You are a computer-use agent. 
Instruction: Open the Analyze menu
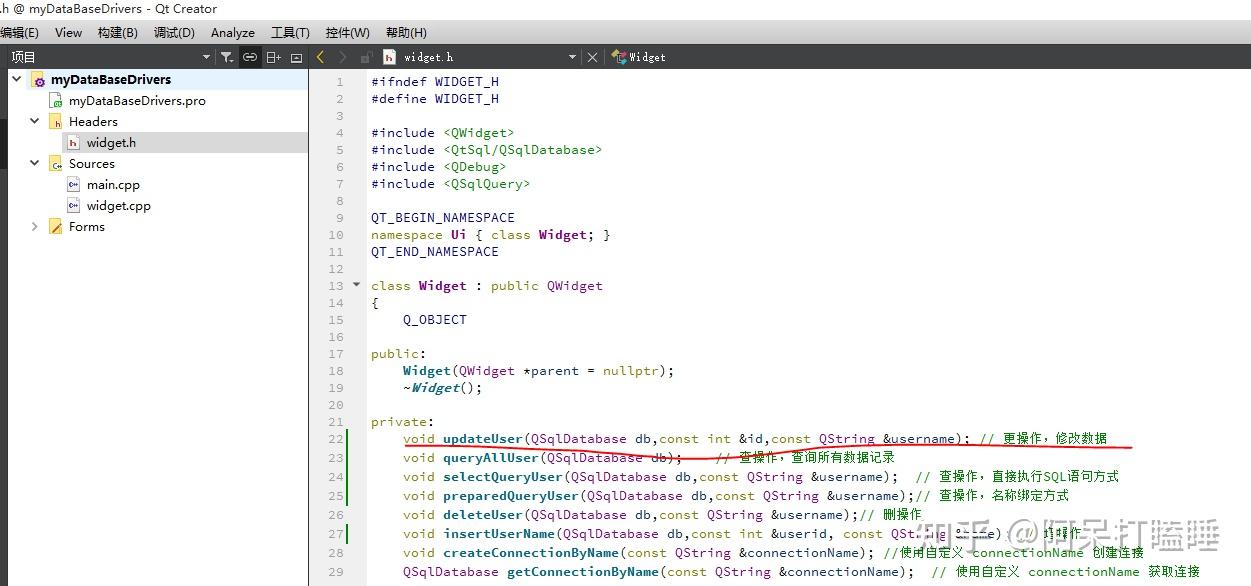click(233, 33)
